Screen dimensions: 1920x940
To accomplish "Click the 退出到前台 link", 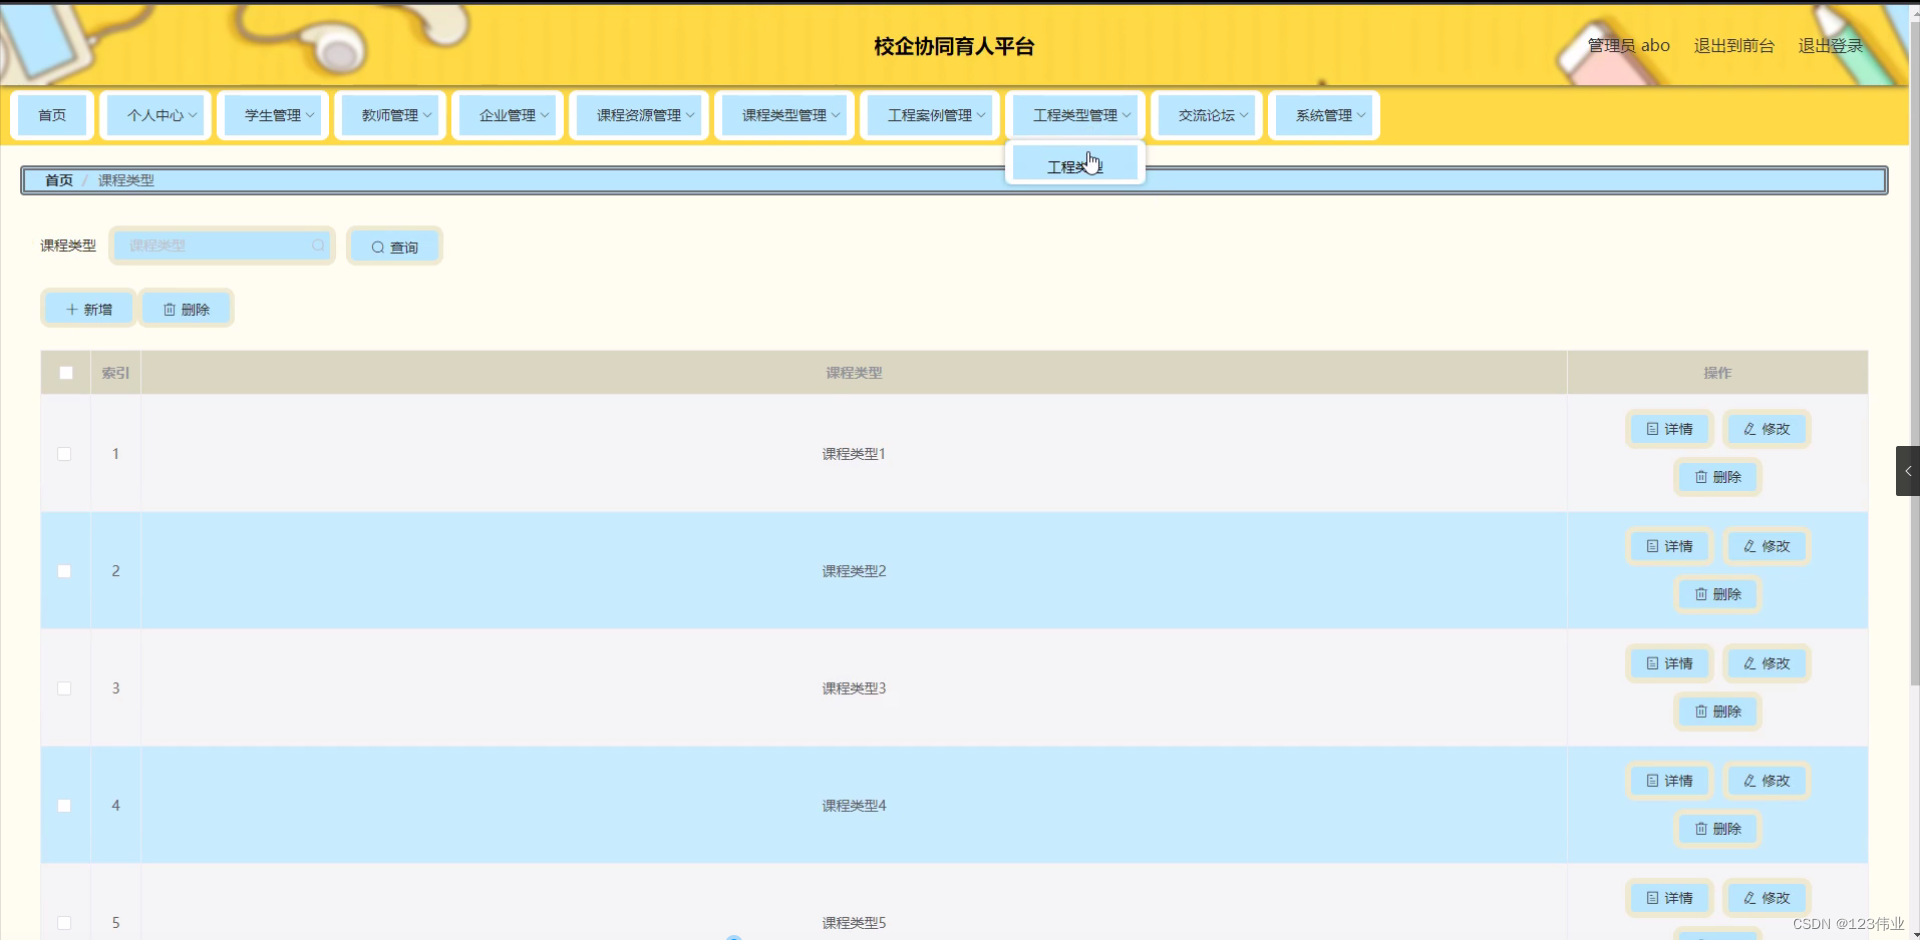I will pyautogui.click(x=1733, y=45).
